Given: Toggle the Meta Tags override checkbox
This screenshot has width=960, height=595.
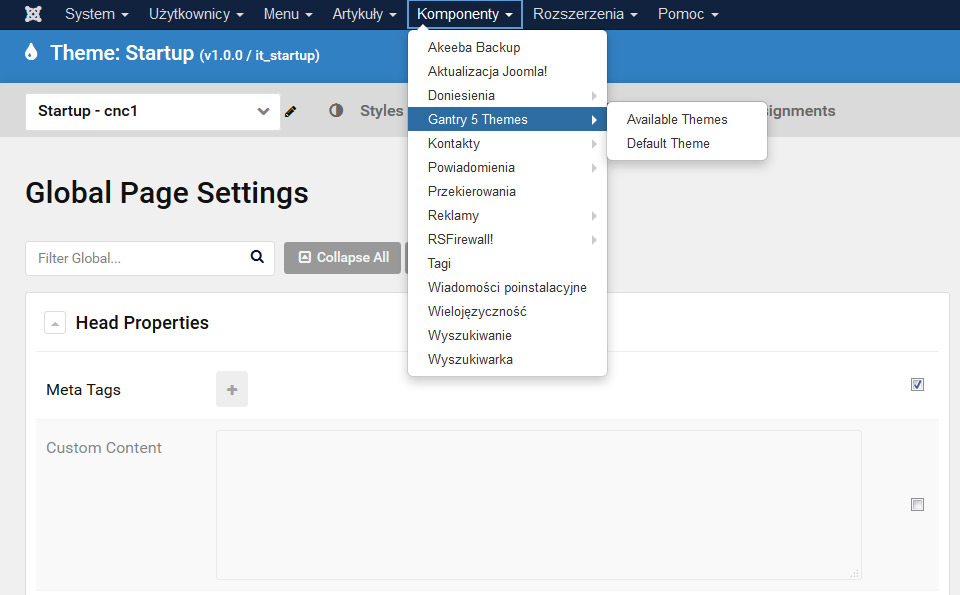Looking at the screenshot, I should [917, 384].
